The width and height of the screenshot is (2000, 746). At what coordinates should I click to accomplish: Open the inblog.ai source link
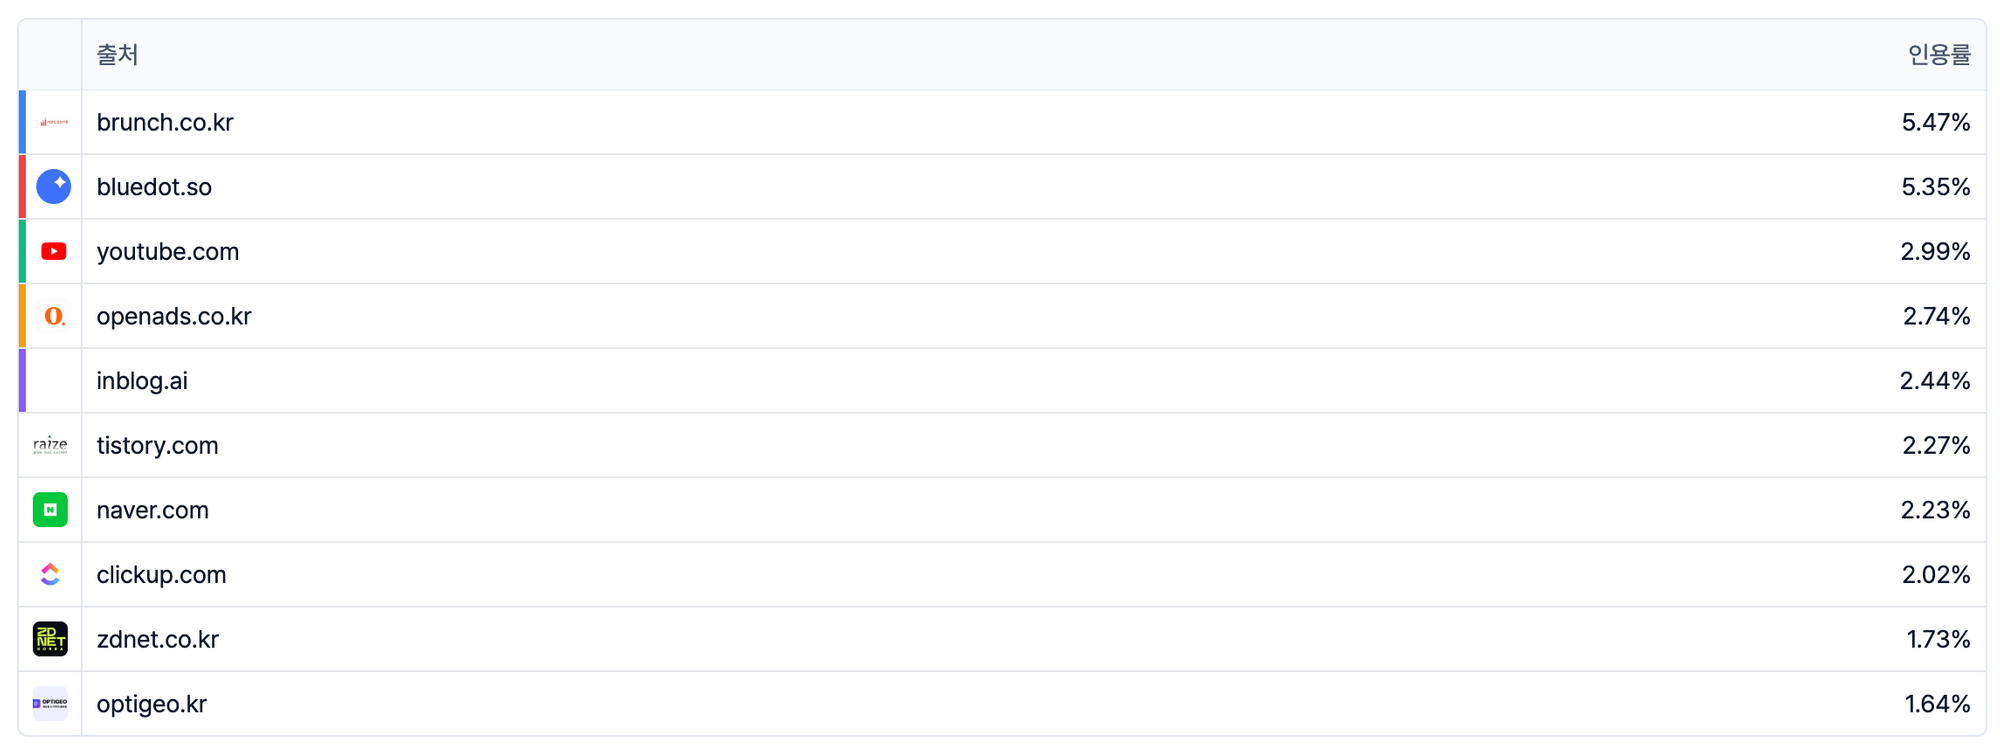(x=142, y=381)
